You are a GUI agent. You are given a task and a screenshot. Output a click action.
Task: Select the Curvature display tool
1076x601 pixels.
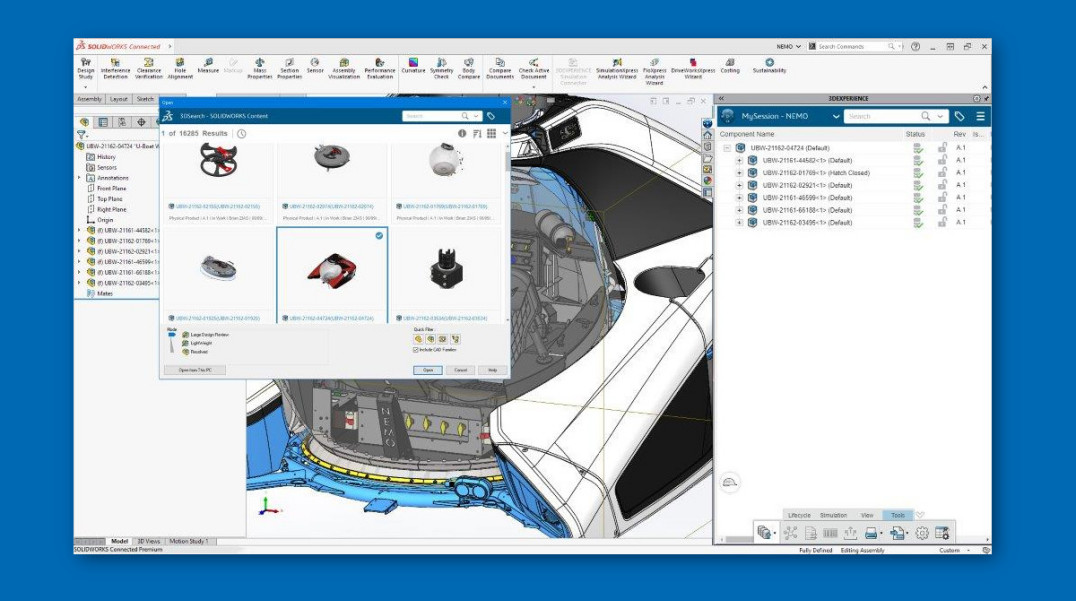pyautogui.click(x=415, y=66)
